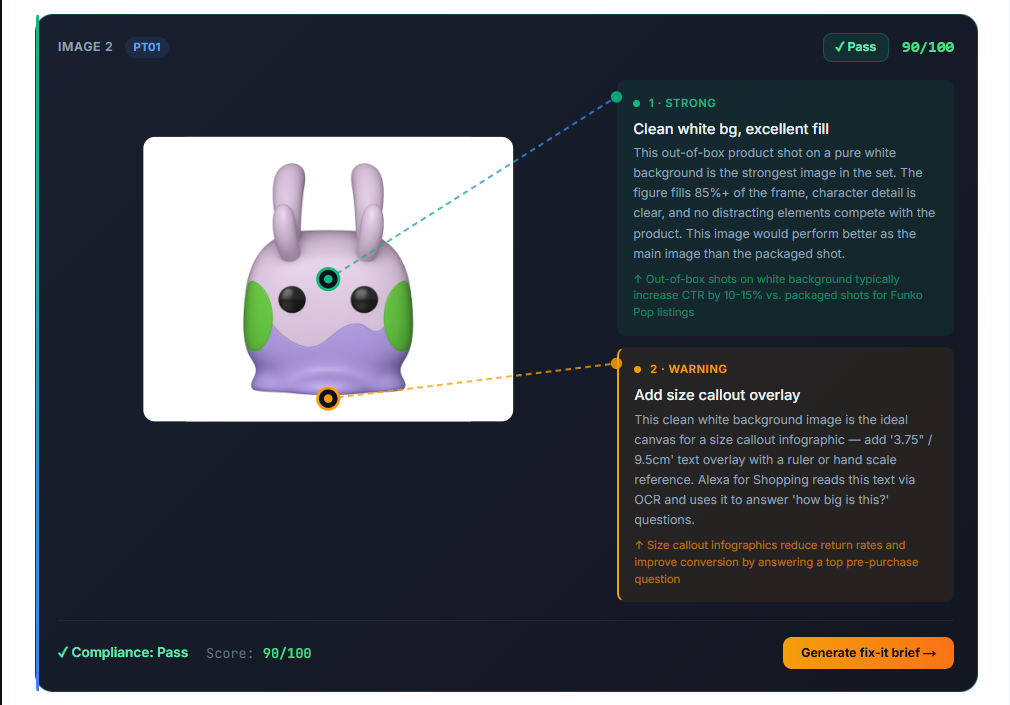
Task: Click the orange annotation marker at figure's base
Action: click(x=328, y=399)
